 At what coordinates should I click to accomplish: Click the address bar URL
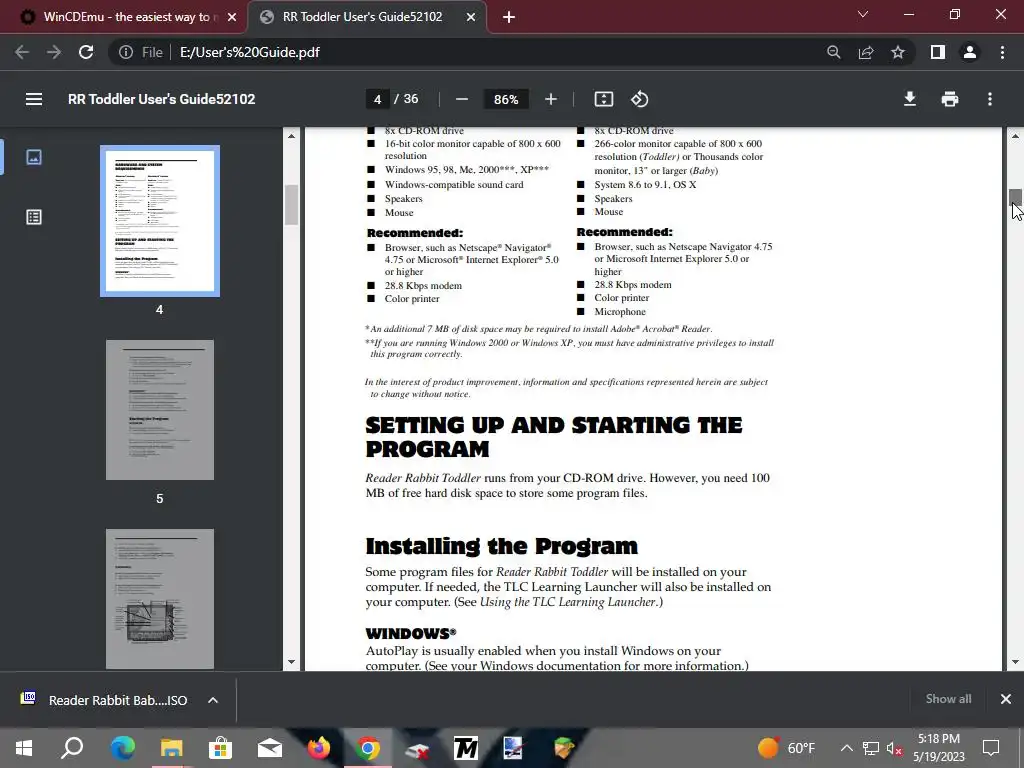tap(249, 52)
